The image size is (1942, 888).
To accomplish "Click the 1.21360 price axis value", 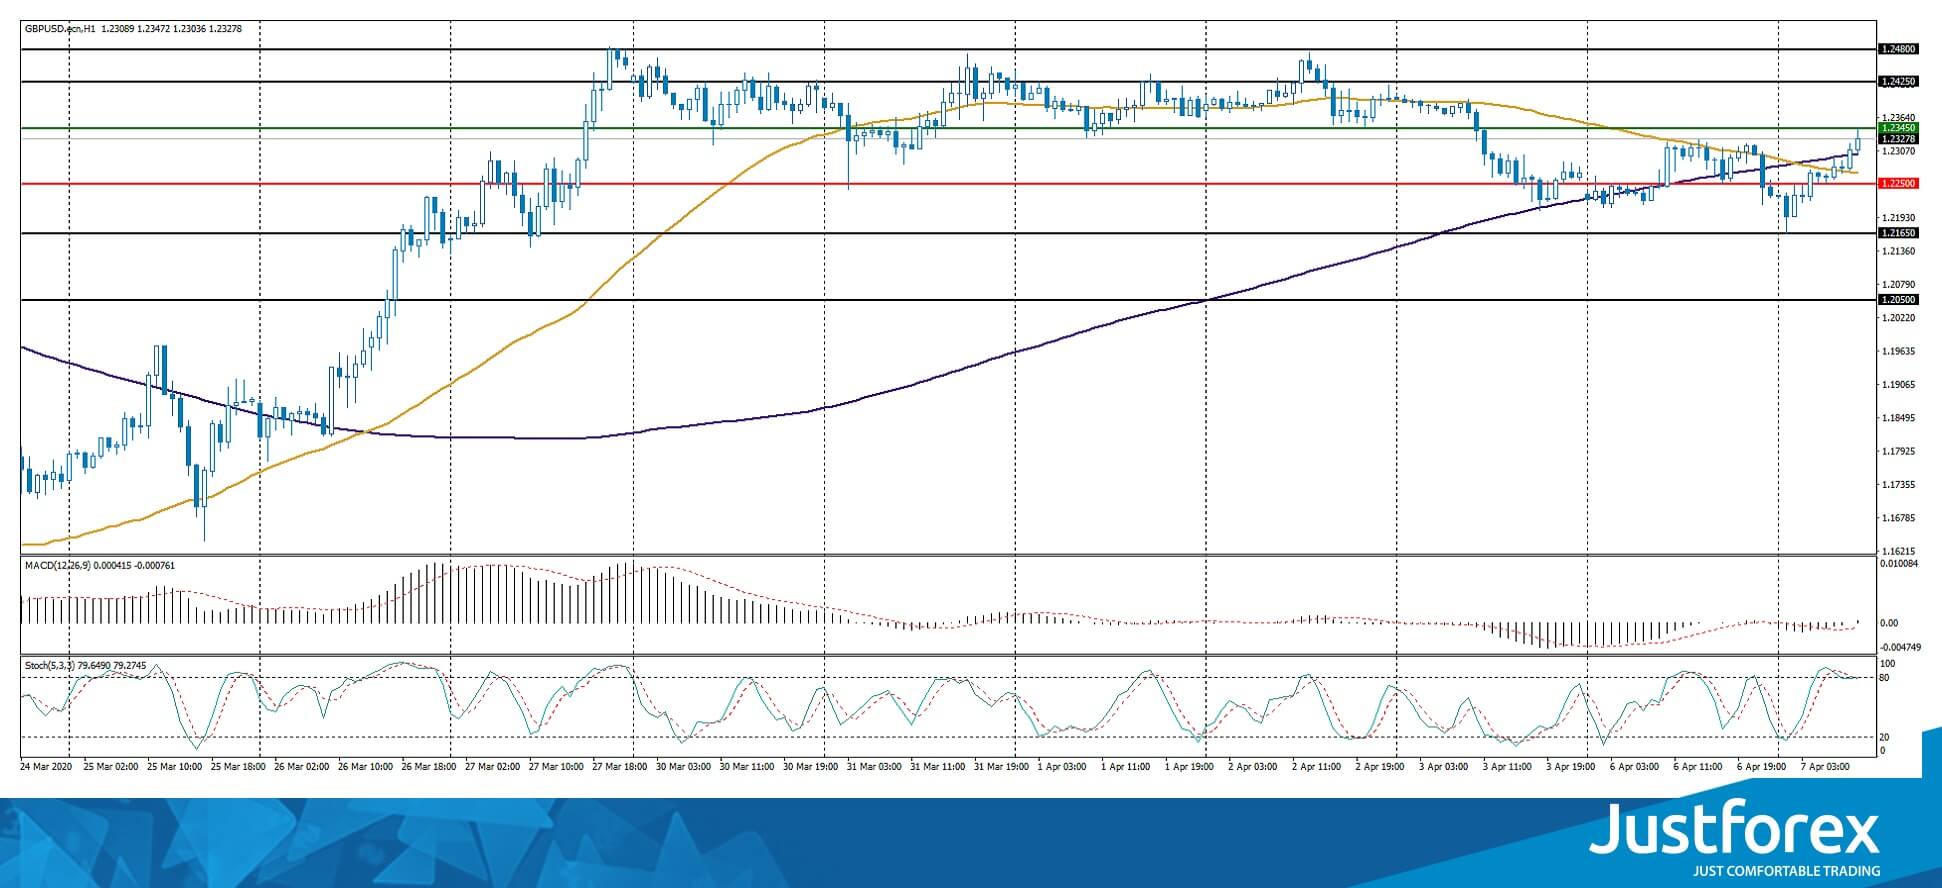I will pyautogui.click(x=1898, y=251).
